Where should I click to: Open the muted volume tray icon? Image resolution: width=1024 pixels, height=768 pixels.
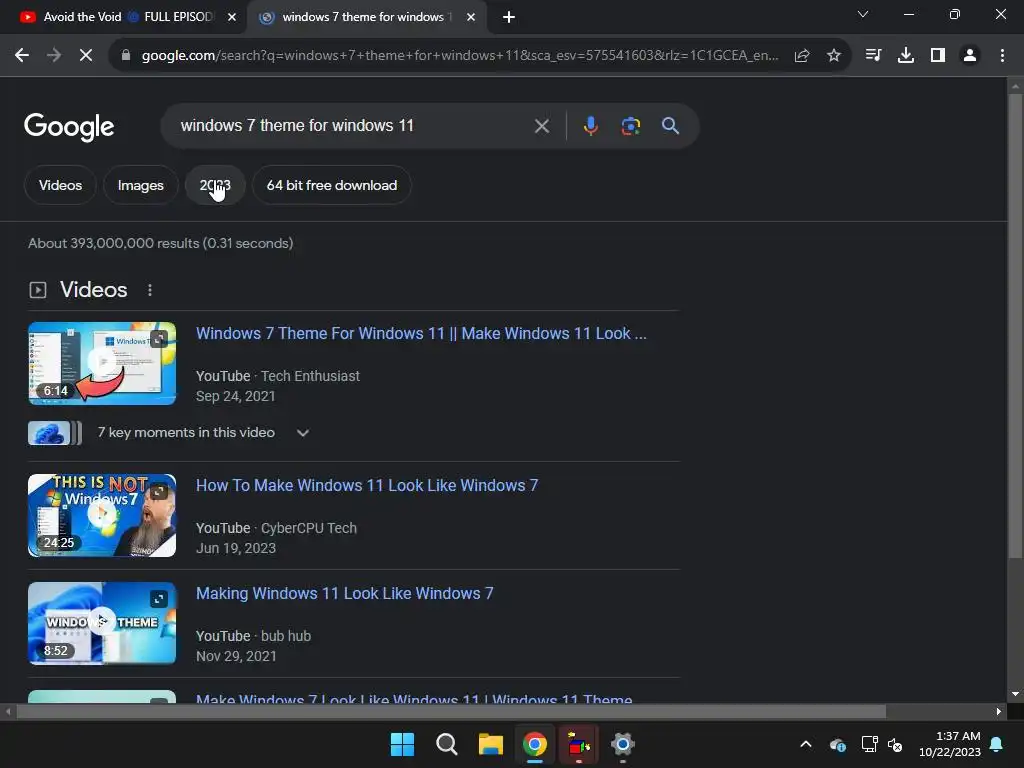895,744
